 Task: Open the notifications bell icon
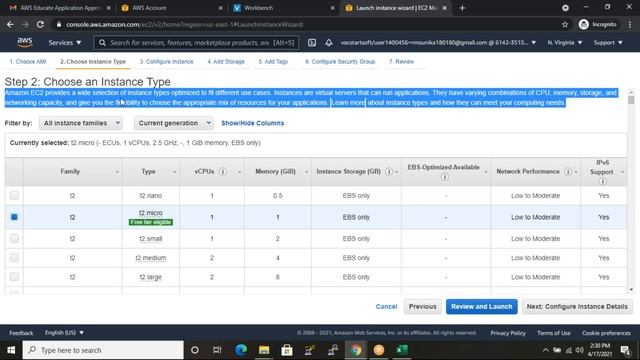pyautogui.click(x=329, y=42)
